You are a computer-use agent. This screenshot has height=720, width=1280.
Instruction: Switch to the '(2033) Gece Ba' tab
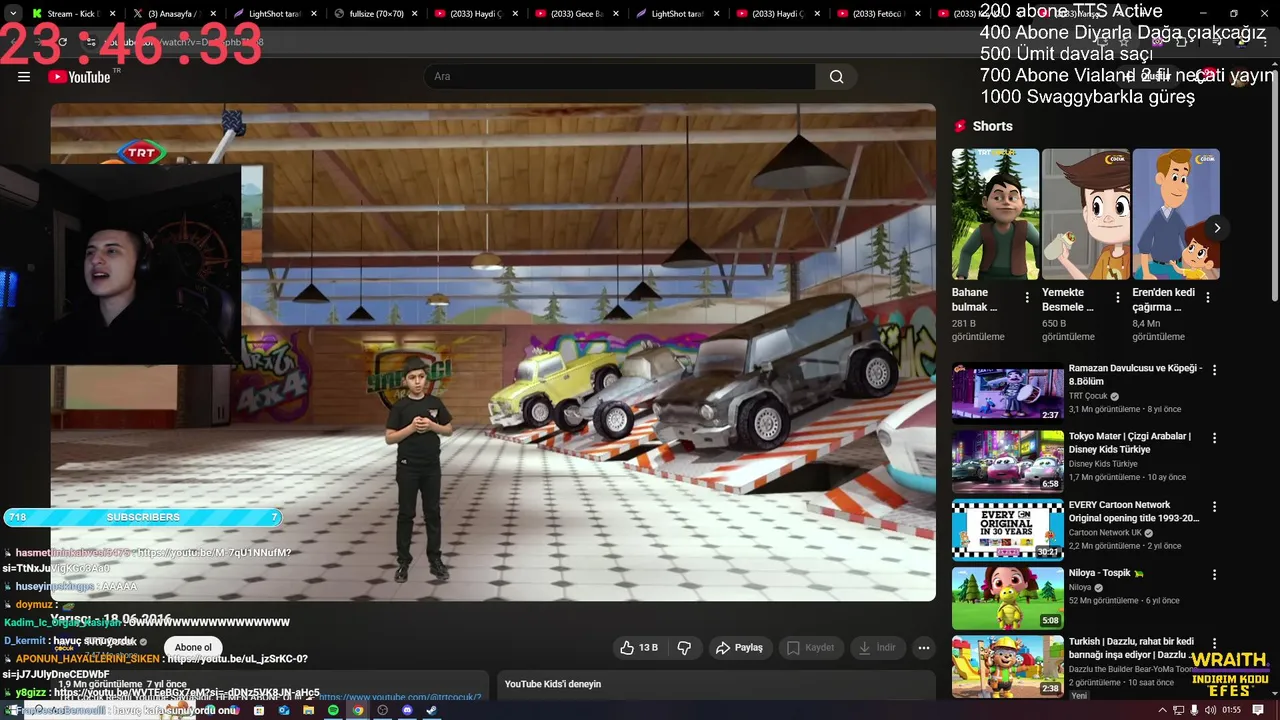[x=576, y=14]
